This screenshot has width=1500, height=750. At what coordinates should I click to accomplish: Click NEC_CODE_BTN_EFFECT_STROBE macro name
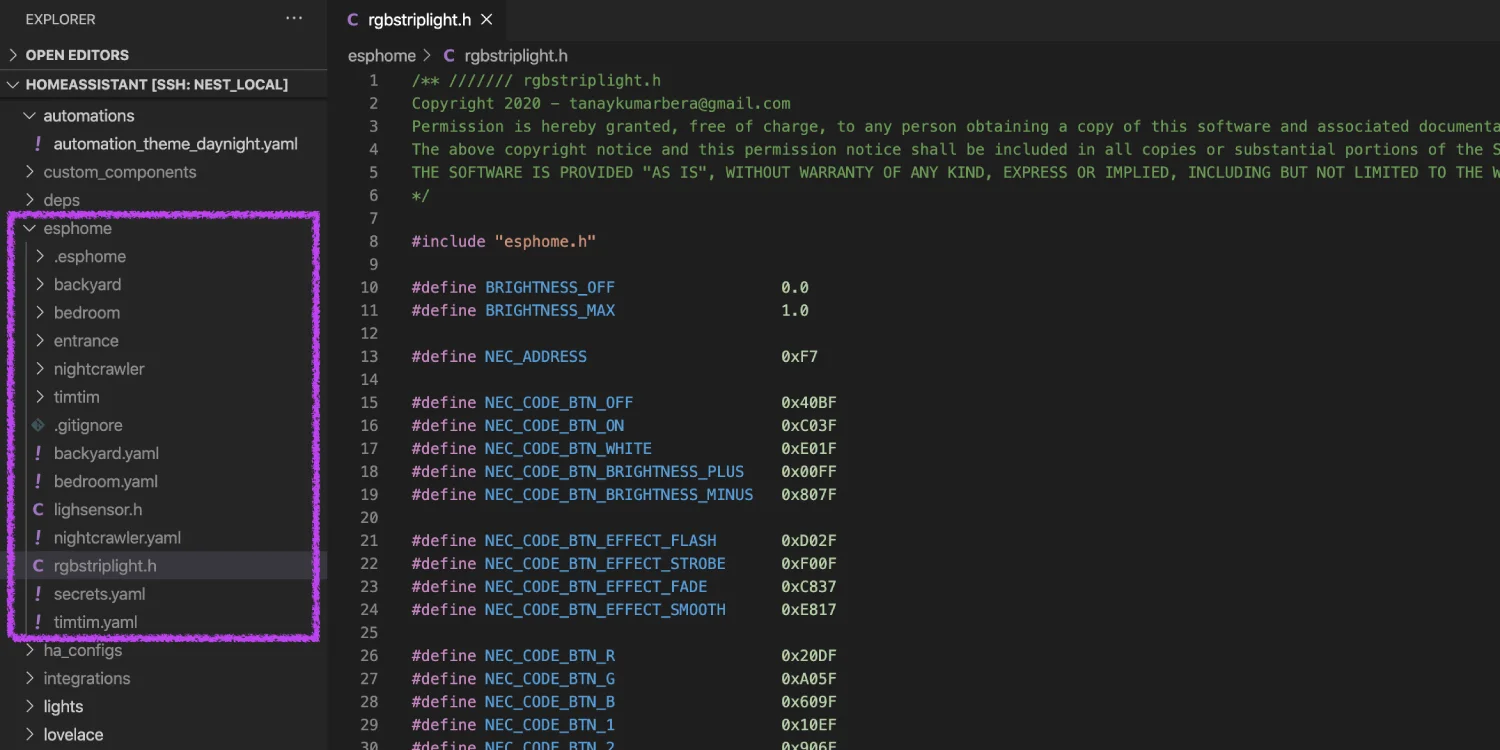pos(605,563)
